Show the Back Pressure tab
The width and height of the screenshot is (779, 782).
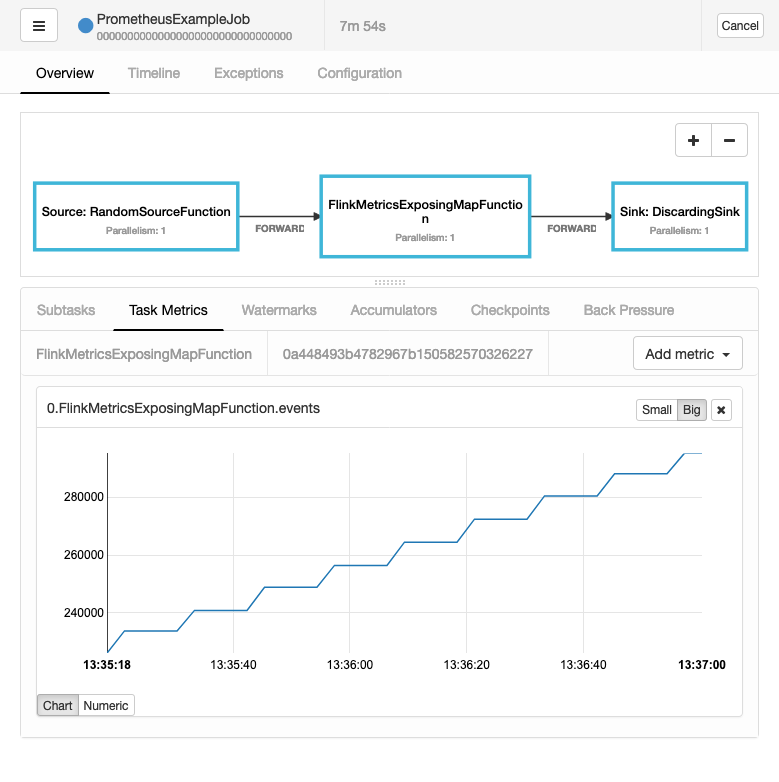[628, 310]
